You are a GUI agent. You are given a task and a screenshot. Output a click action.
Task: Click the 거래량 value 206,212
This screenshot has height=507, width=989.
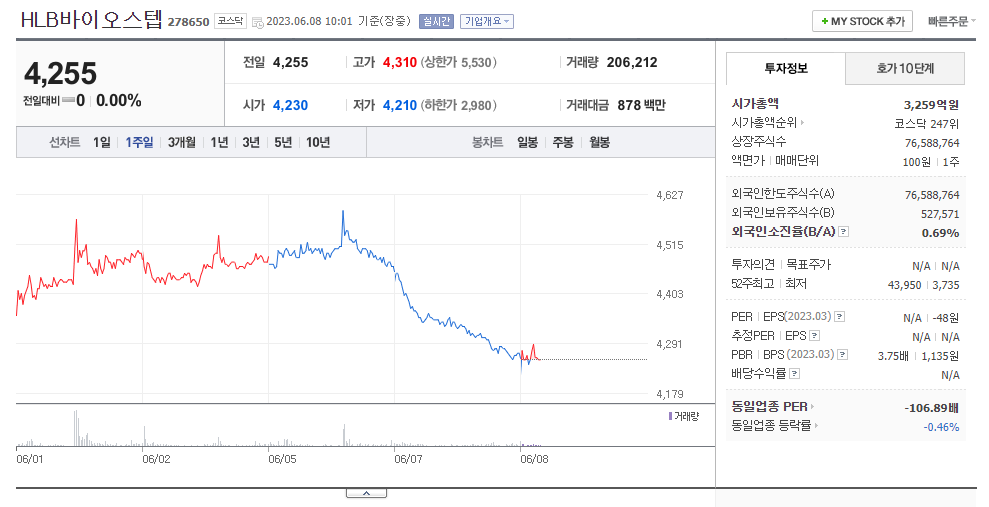click(x=632, y=62)
